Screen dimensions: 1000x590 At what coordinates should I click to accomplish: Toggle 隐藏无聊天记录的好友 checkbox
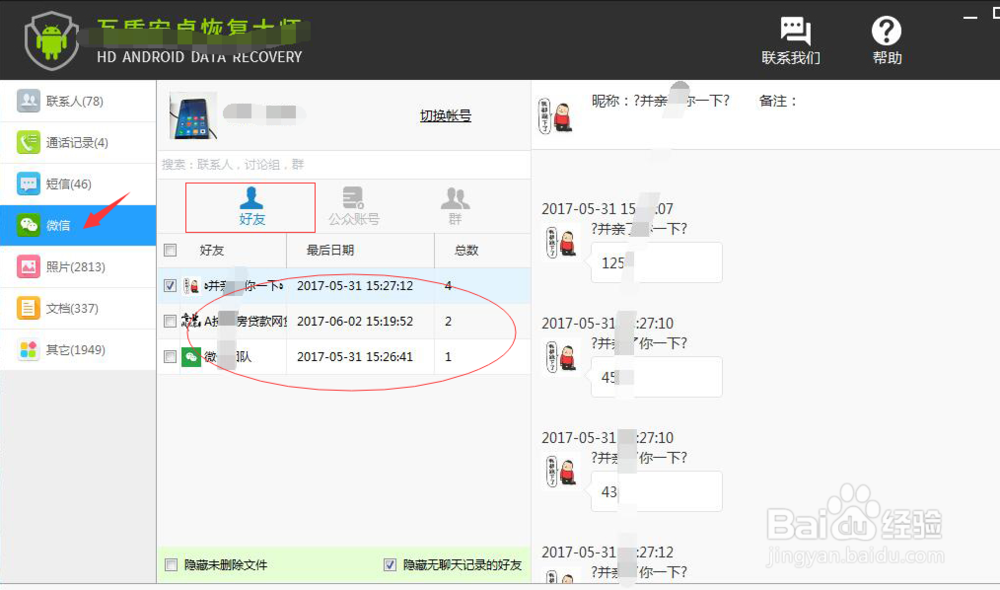tap(390, 564)
